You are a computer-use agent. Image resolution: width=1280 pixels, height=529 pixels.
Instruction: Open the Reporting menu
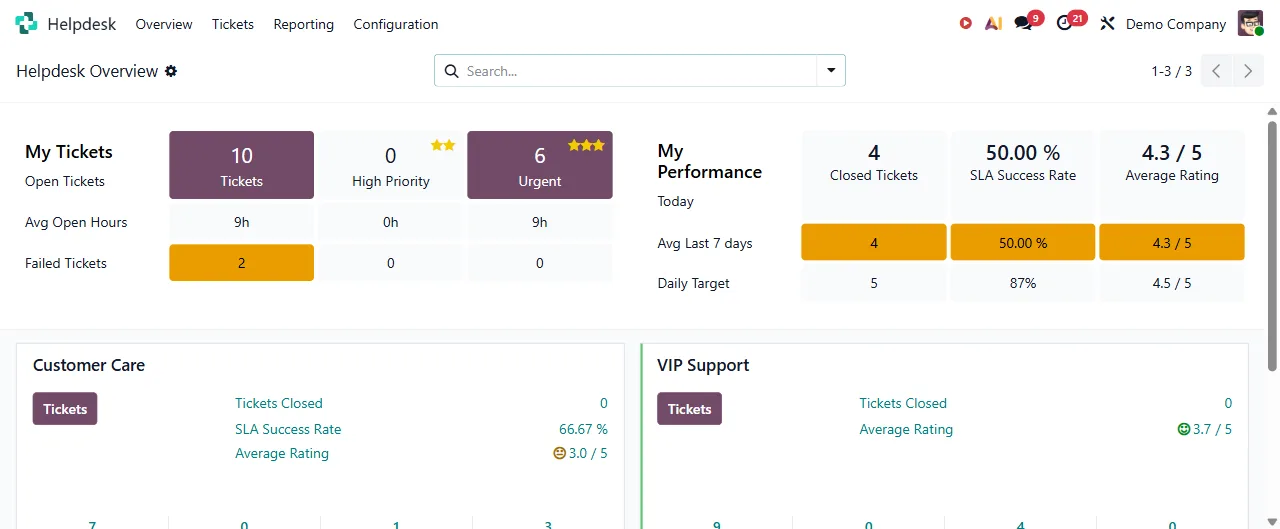304,24
